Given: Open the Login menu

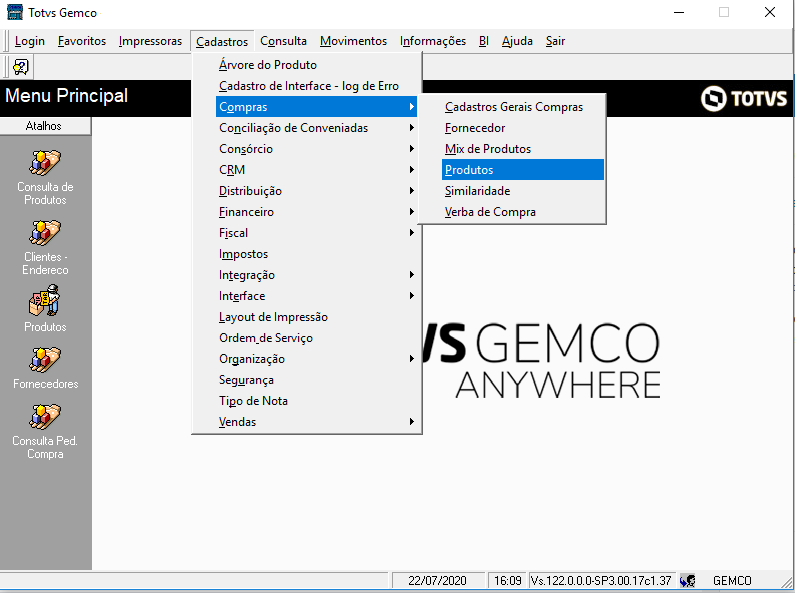Looking at the screenshot, I should (30, 41).
